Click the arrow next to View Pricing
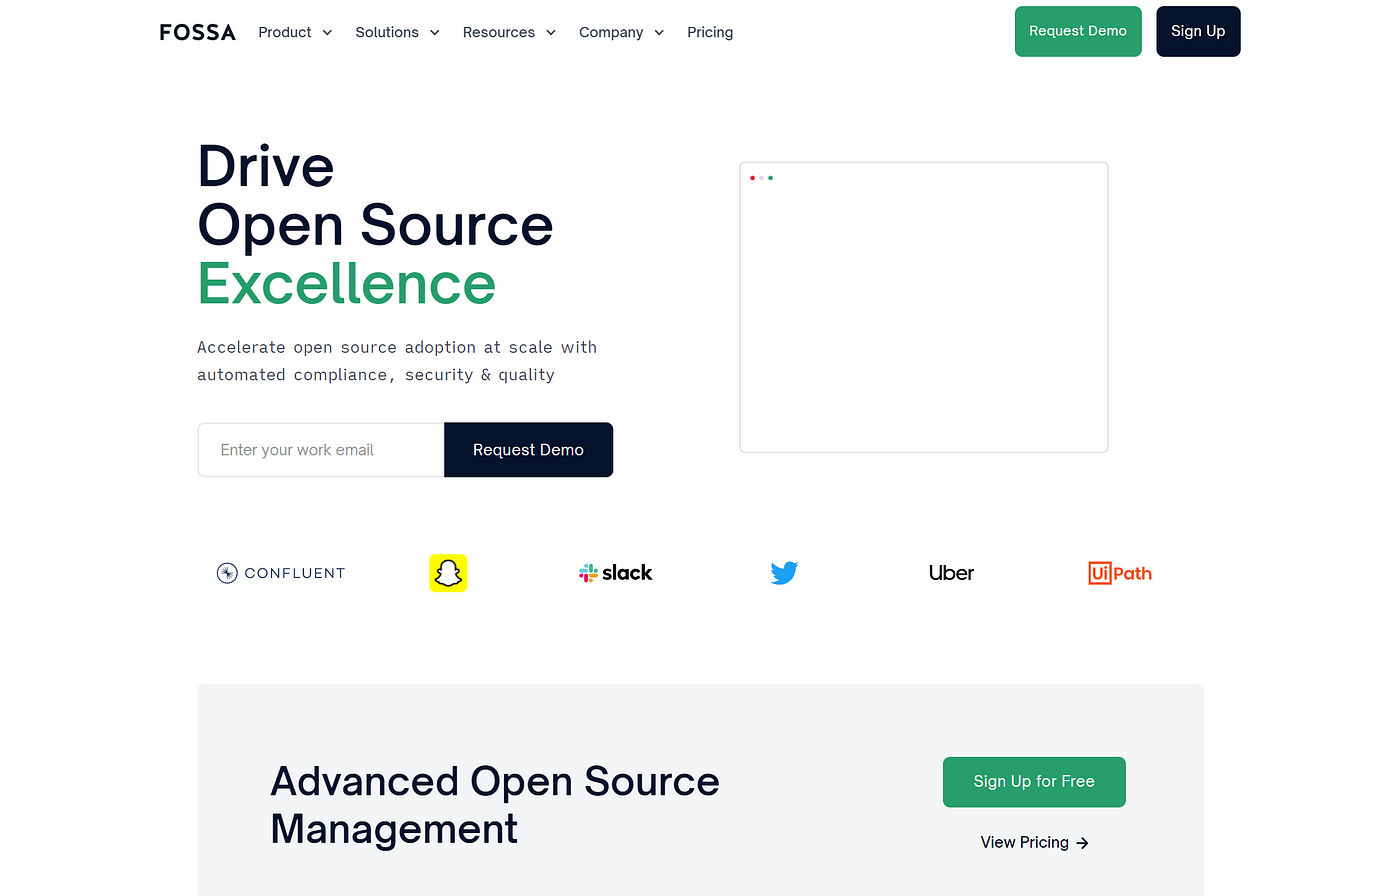 tap(1082, 843)
